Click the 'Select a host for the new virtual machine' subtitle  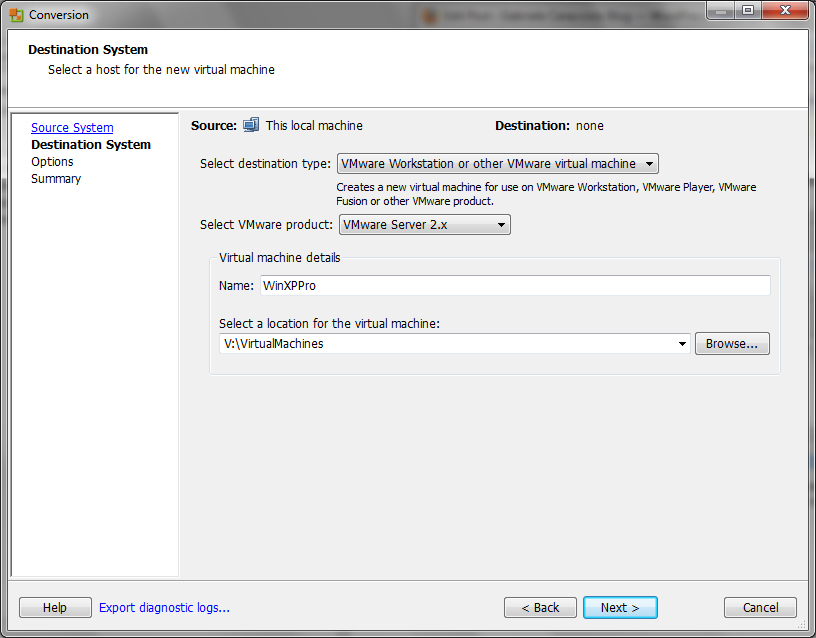(x=161, y=70)
